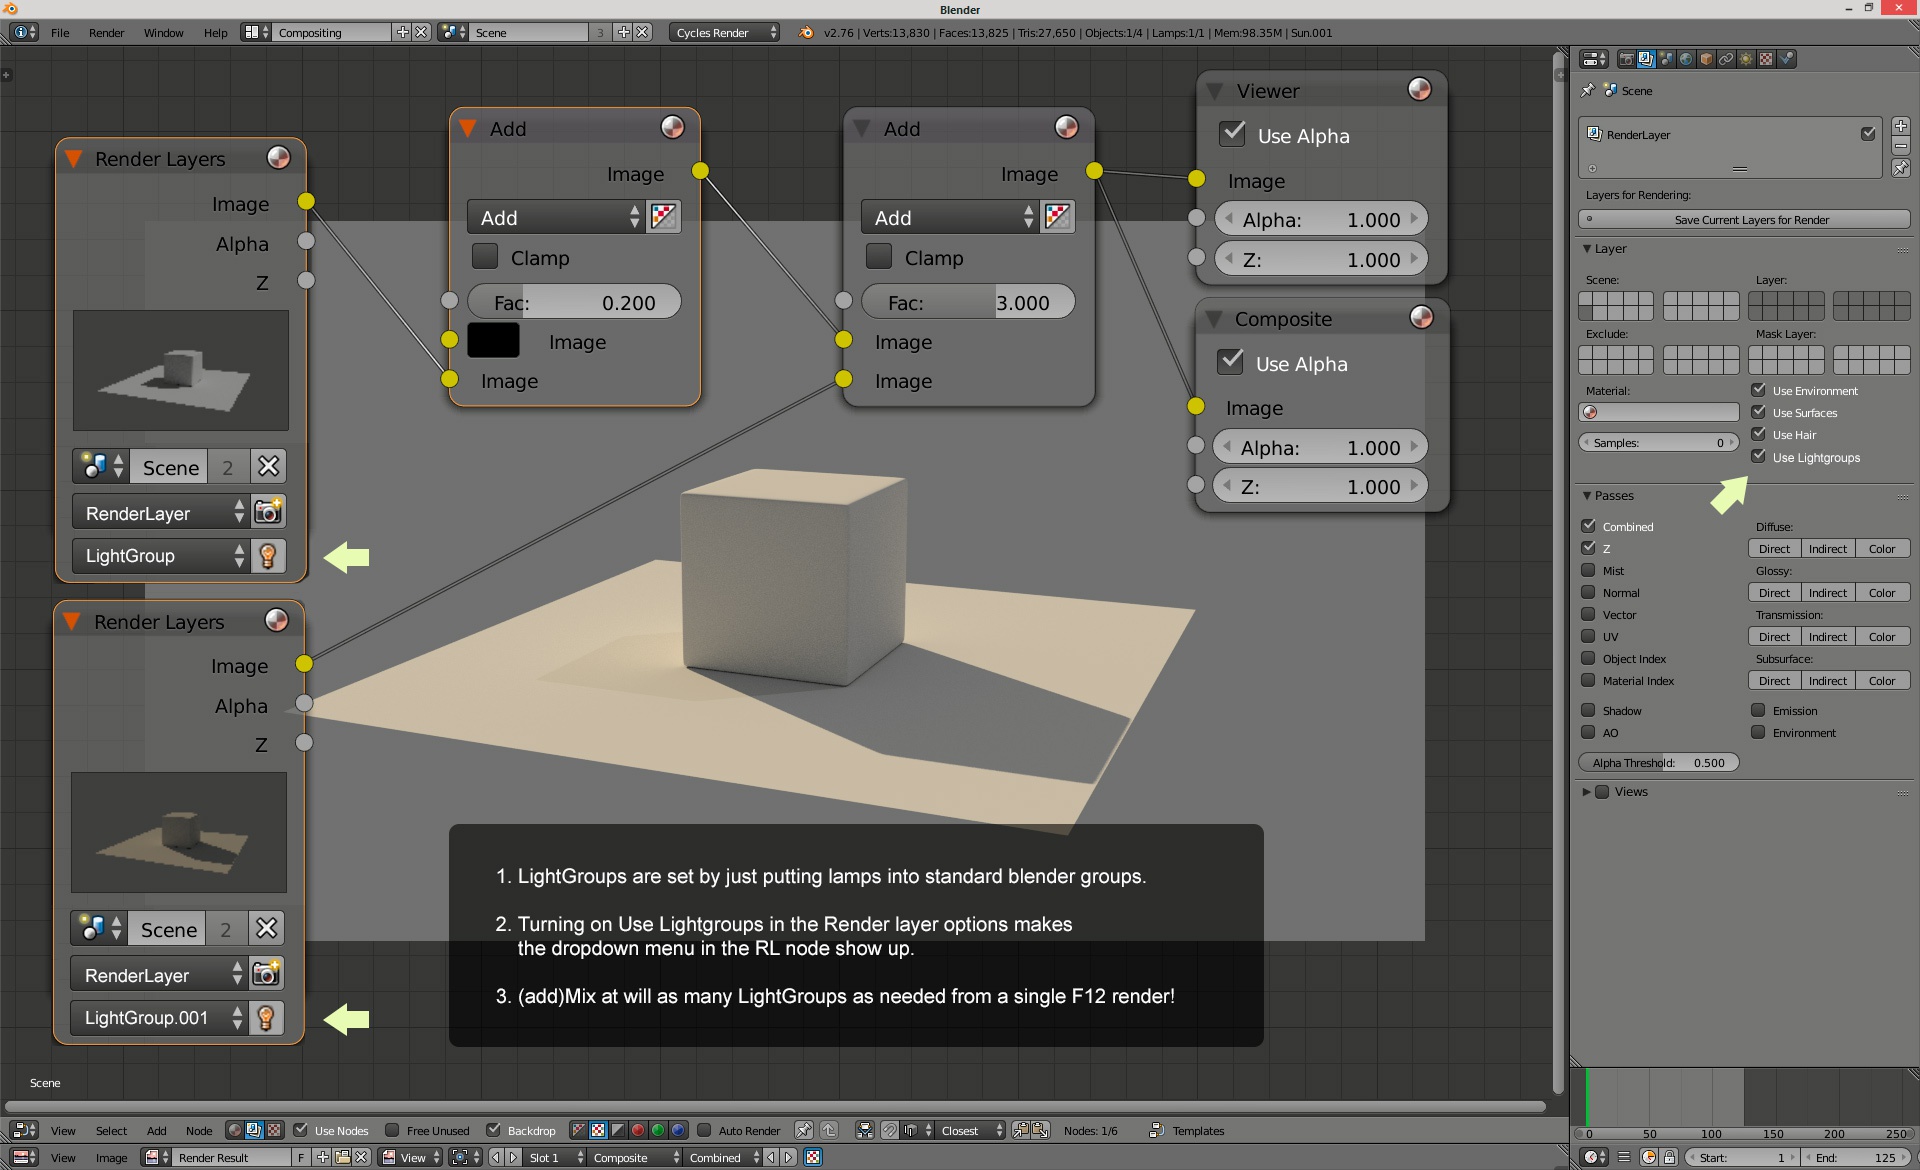Select the green channel display button

click(x=658, y=1130)
